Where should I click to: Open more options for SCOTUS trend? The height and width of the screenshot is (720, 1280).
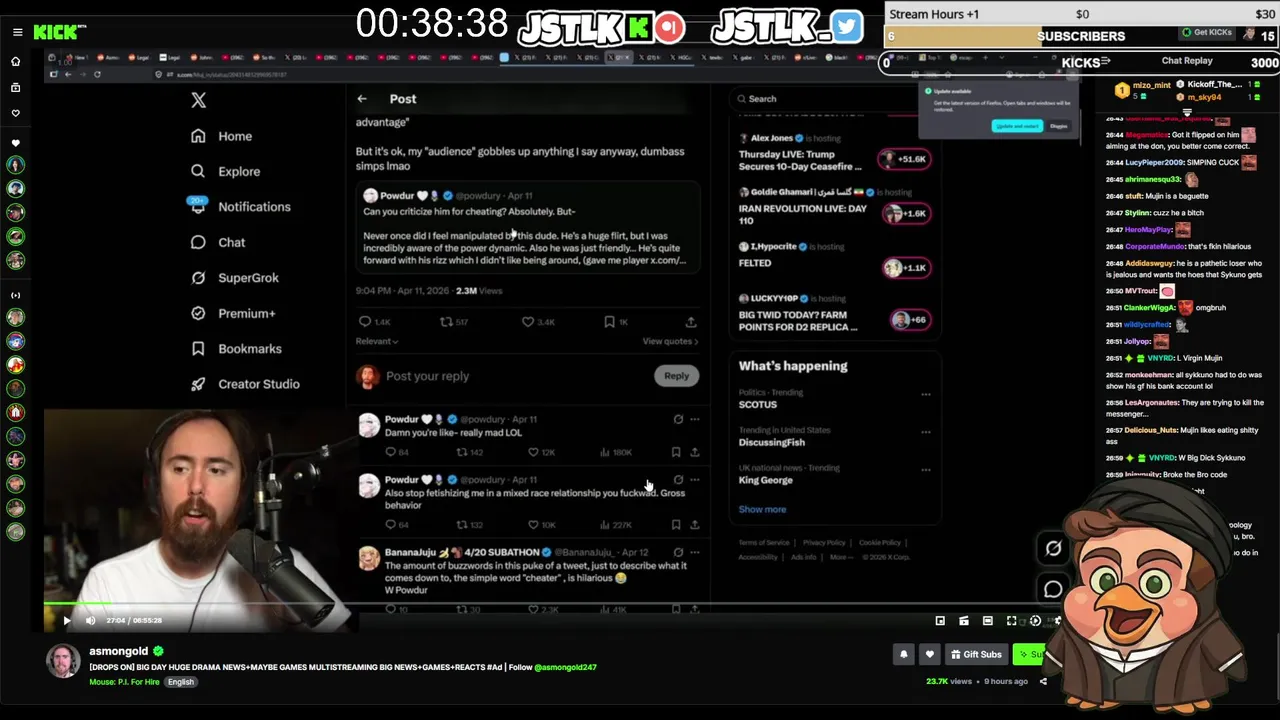925,394
